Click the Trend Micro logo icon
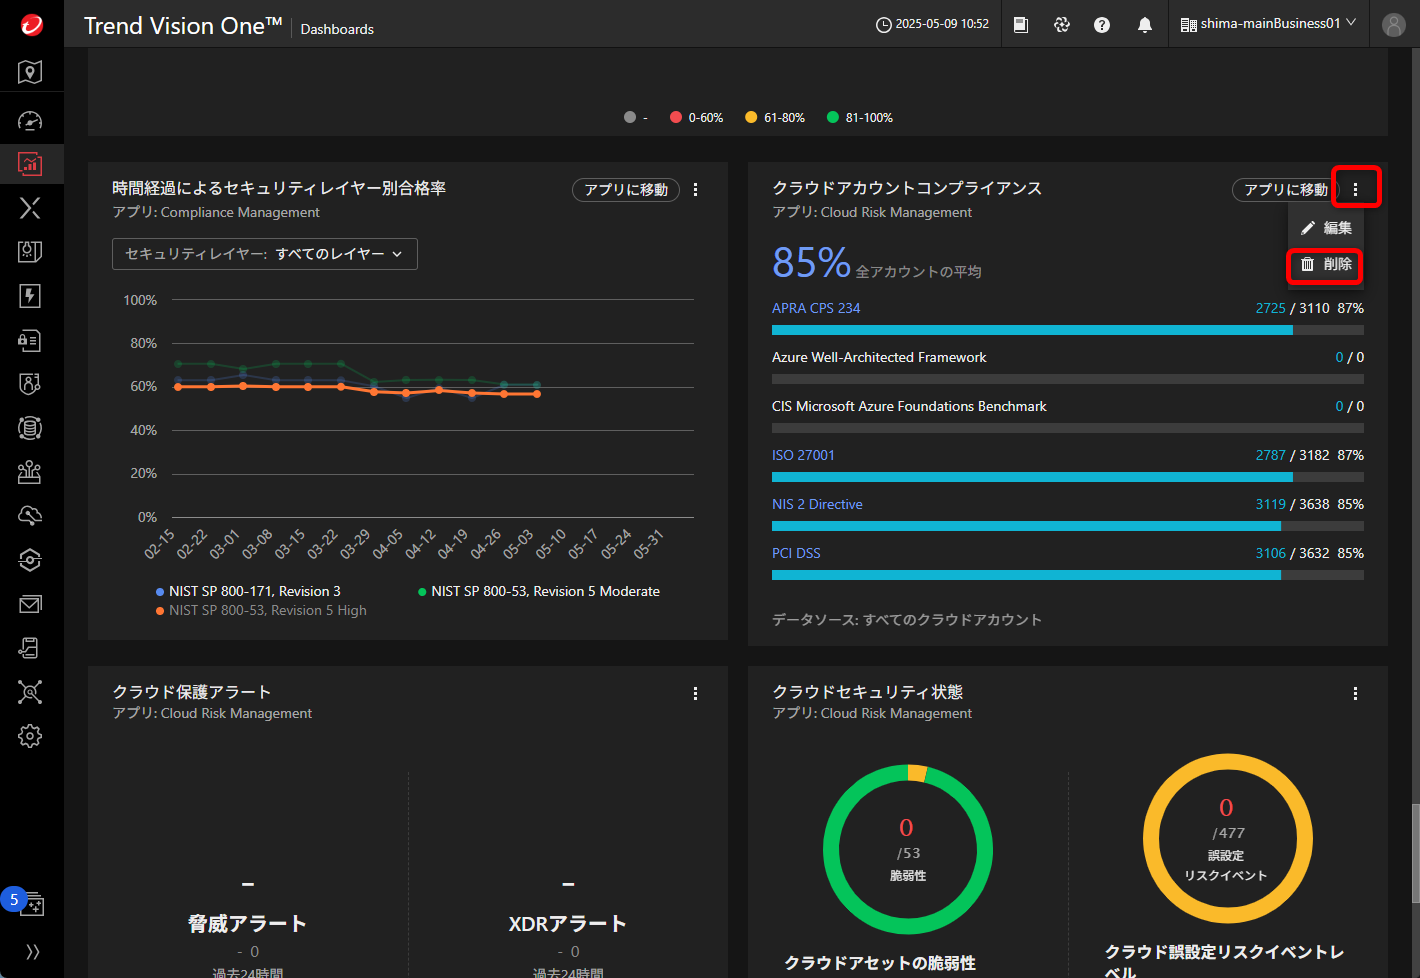 click(x=32, y=24)
